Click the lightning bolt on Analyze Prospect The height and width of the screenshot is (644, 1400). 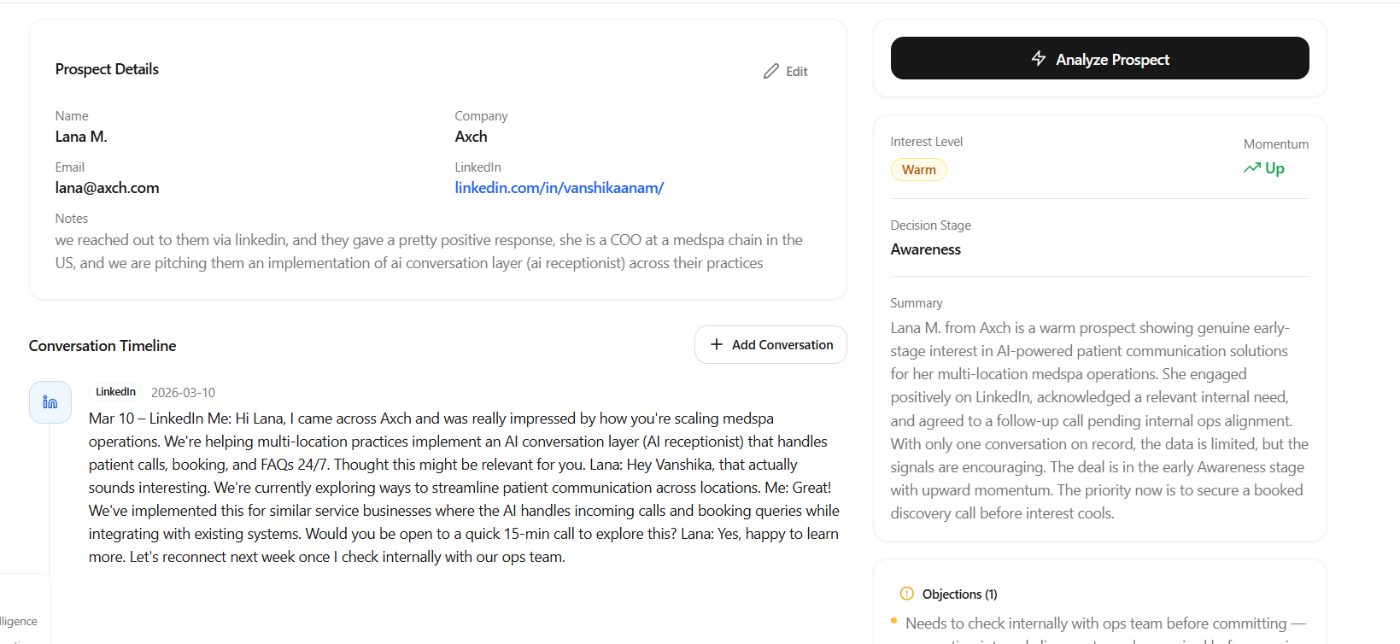tap(1039, 59)
